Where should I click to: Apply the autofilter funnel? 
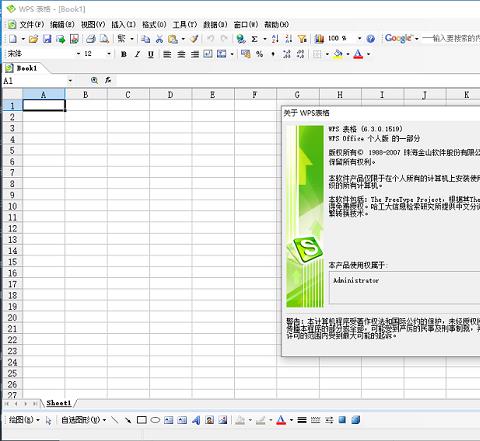[302, 39]
